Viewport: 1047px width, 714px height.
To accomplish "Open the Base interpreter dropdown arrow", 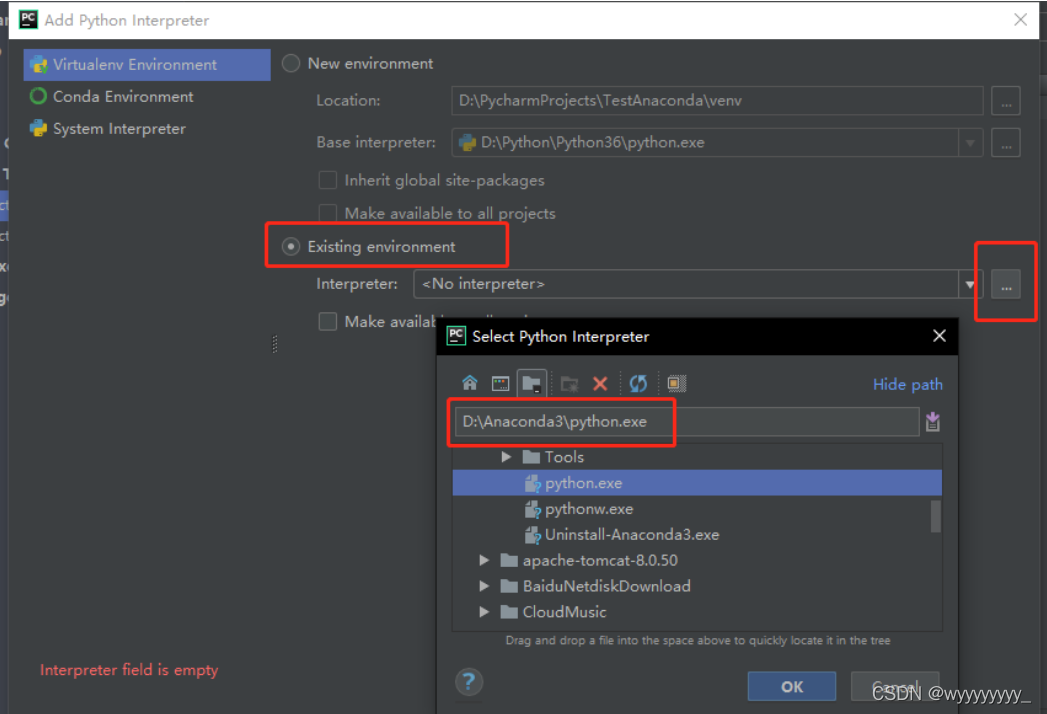I will pos(970,143).
